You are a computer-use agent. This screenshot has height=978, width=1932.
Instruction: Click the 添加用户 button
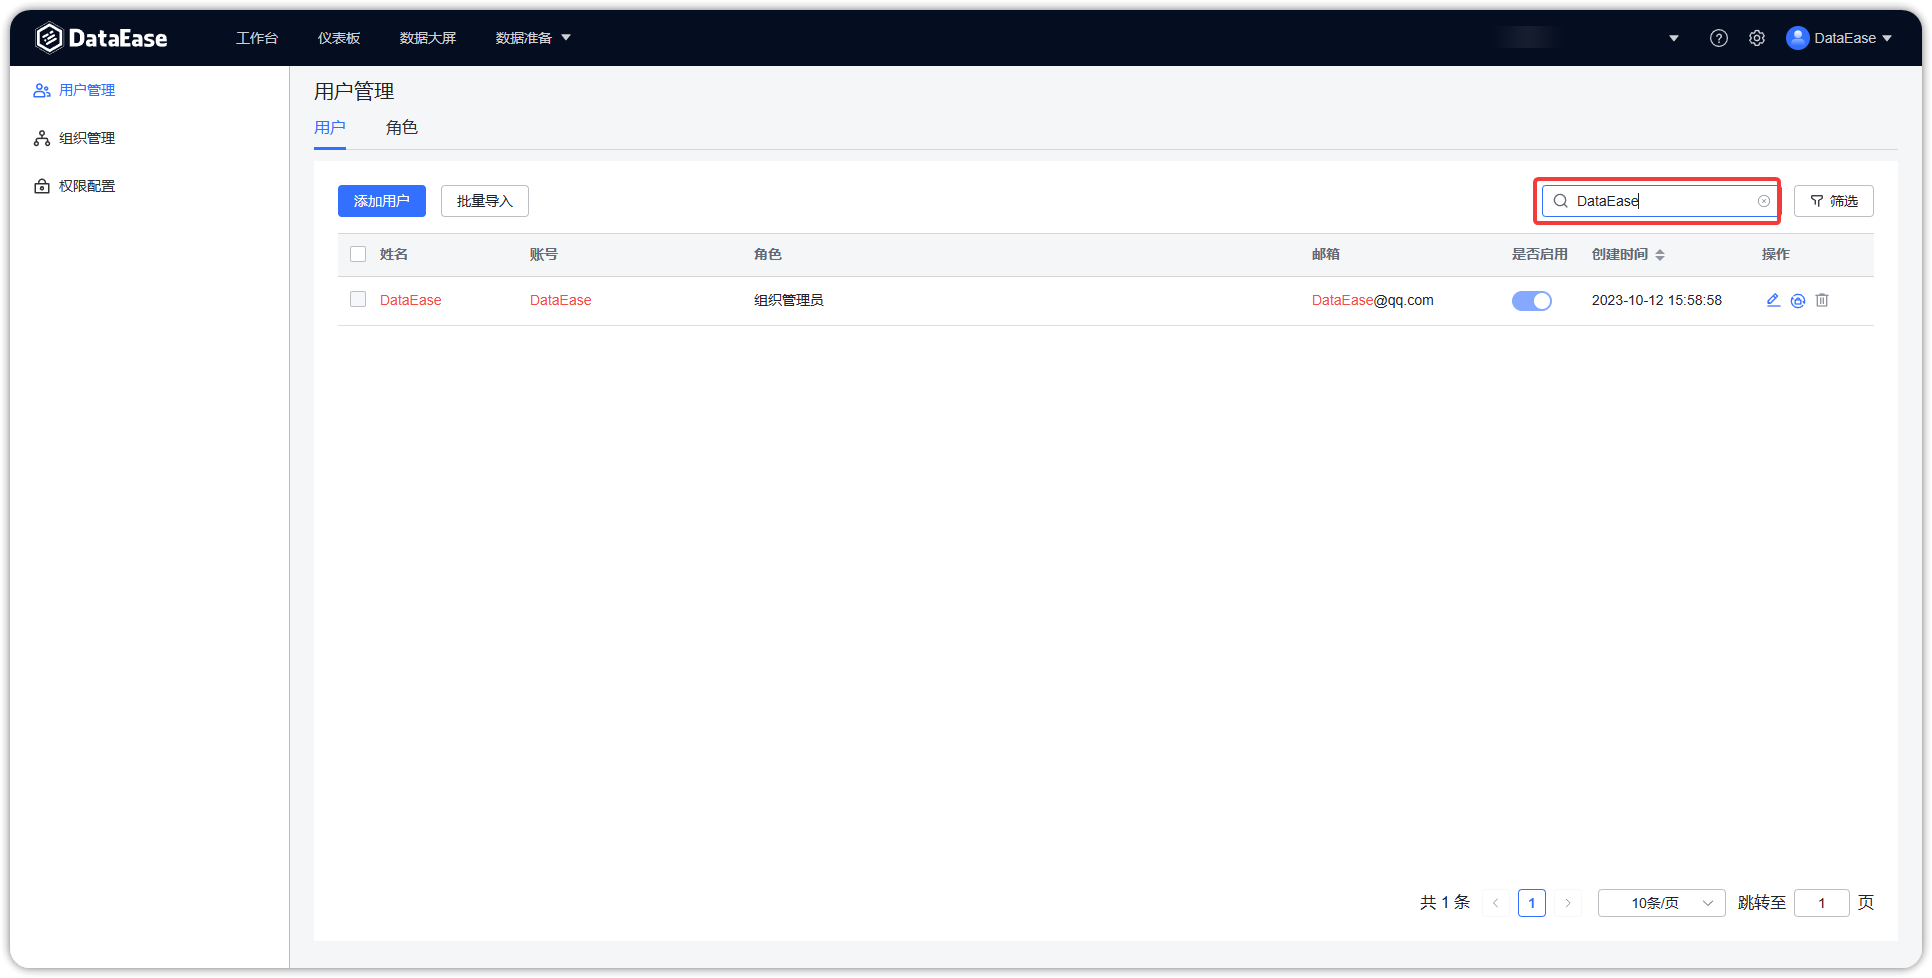(x=382, y=201)
